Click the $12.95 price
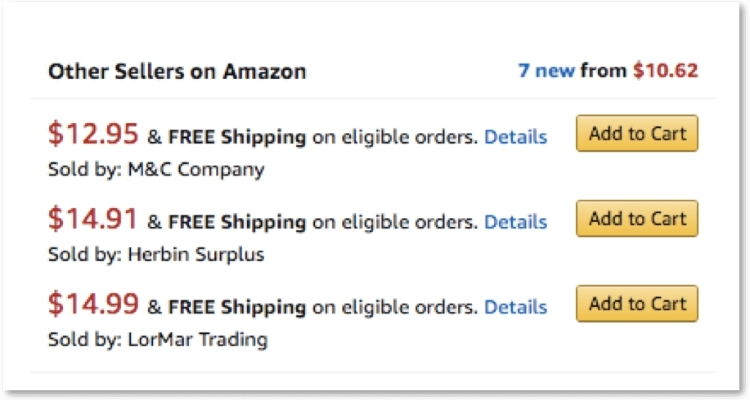Screen dimensions: 750x400 pyautogui.click(x=94, y=135)
